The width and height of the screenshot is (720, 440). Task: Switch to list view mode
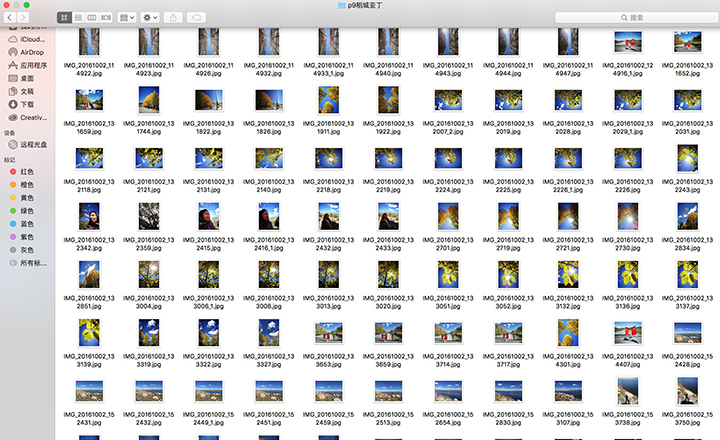[78, 17]
